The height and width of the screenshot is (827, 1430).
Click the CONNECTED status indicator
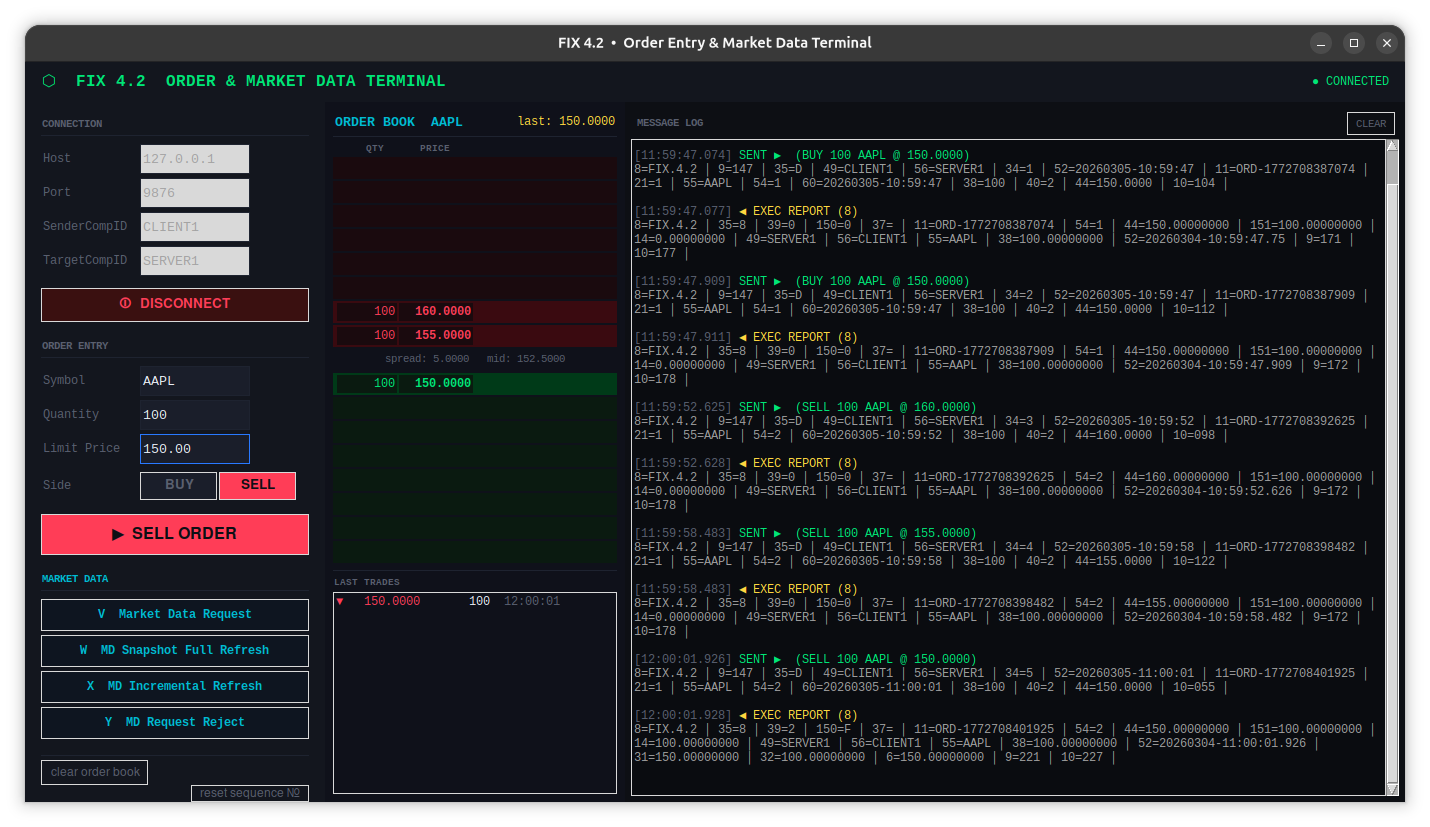[x=1350, y=81]
